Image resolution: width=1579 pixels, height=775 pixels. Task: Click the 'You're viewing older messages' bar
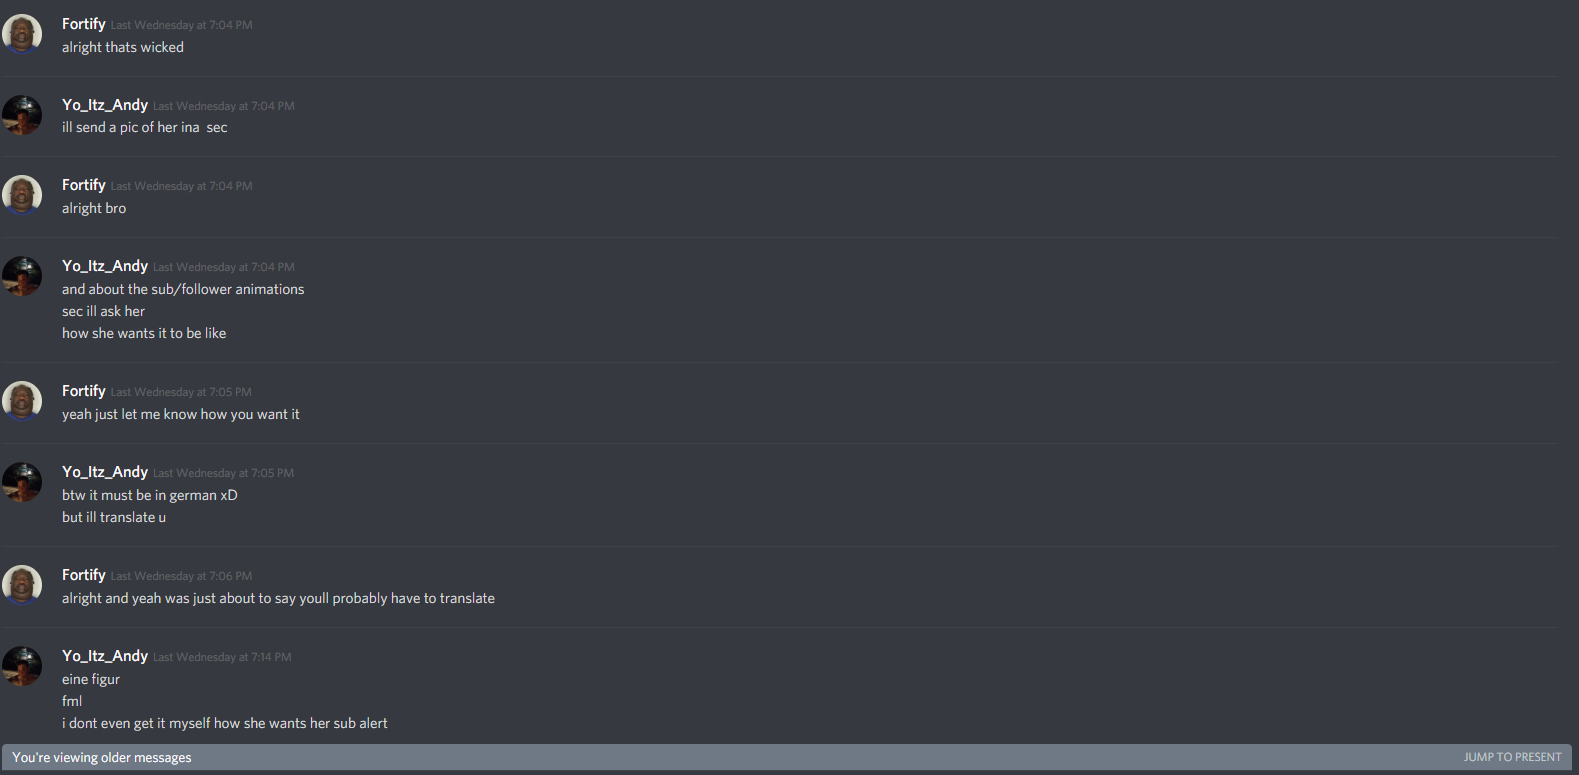coord(787,757)
